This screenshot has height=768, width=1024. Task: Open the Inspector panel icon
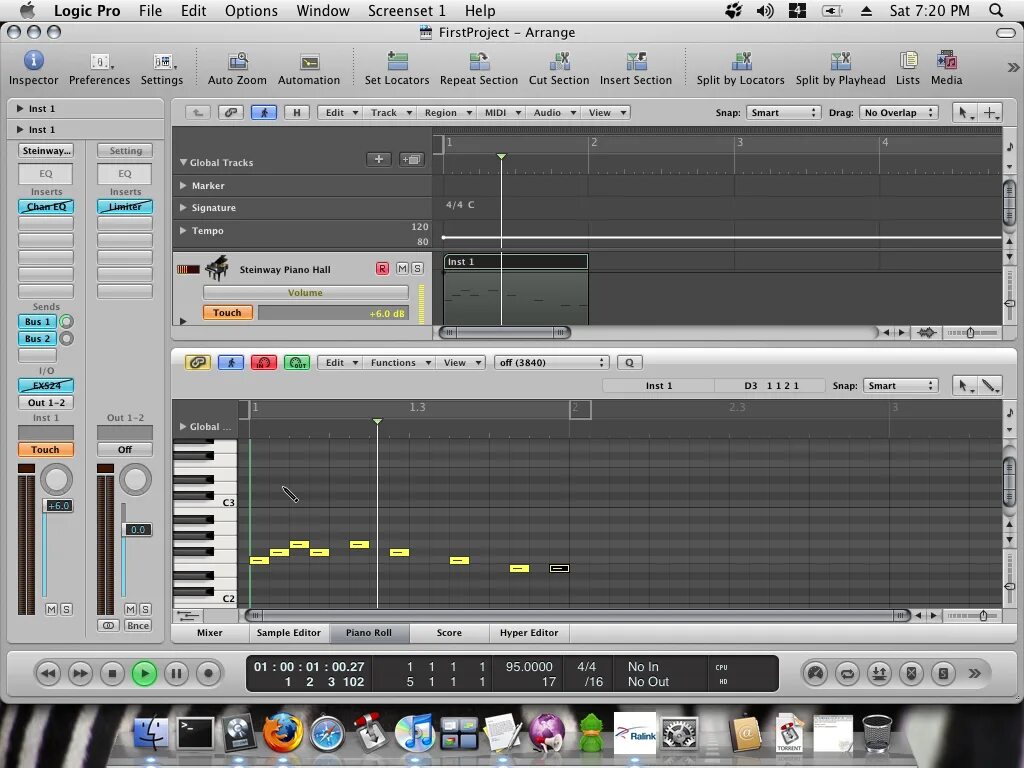33,61
